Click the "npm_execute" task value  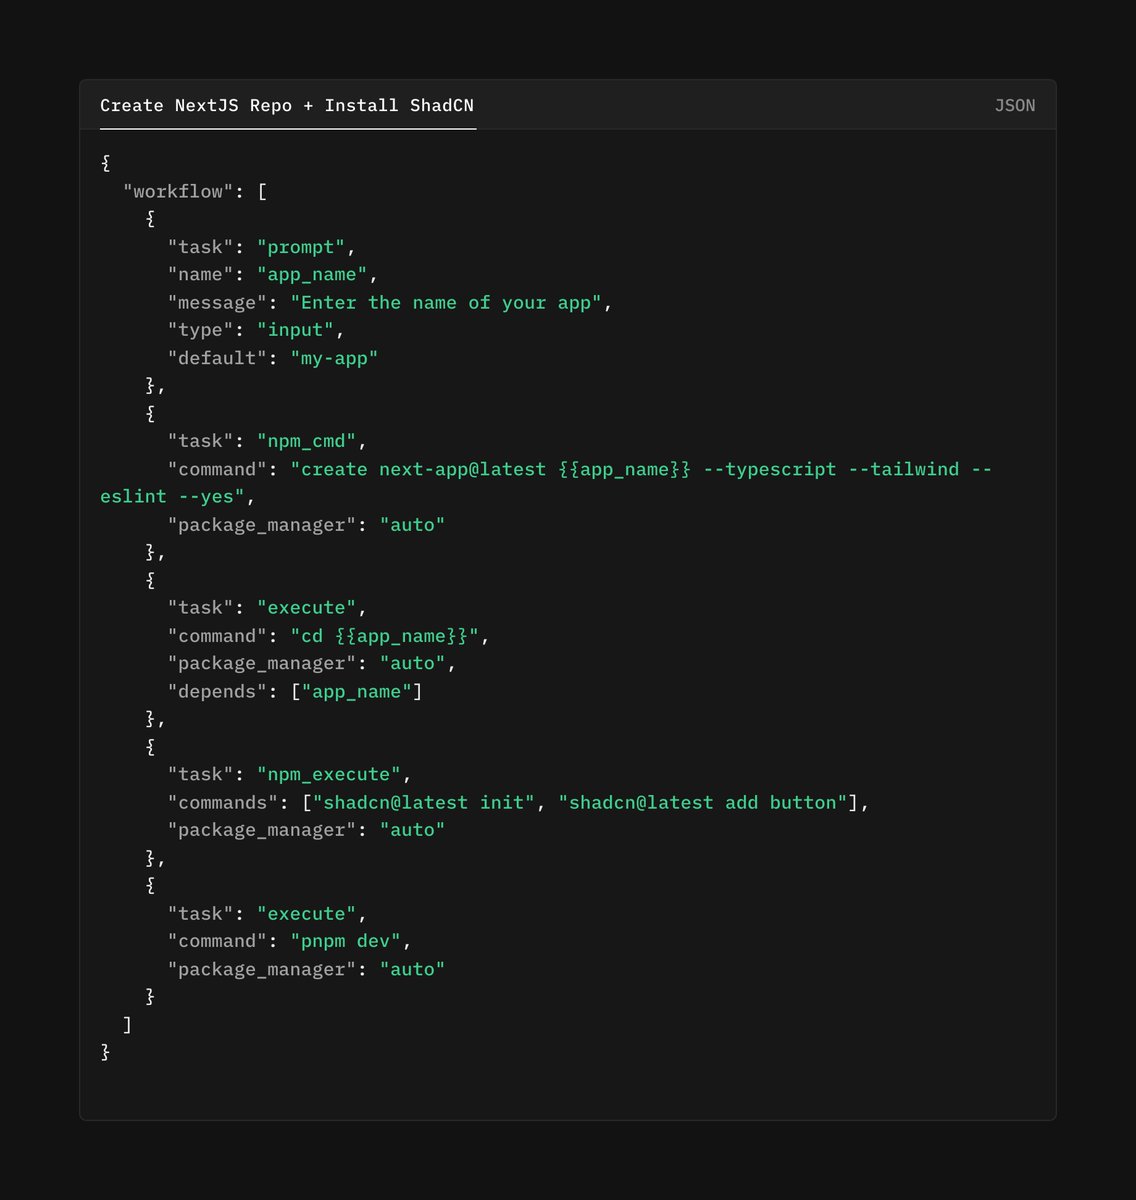click(x=329, y=775)
